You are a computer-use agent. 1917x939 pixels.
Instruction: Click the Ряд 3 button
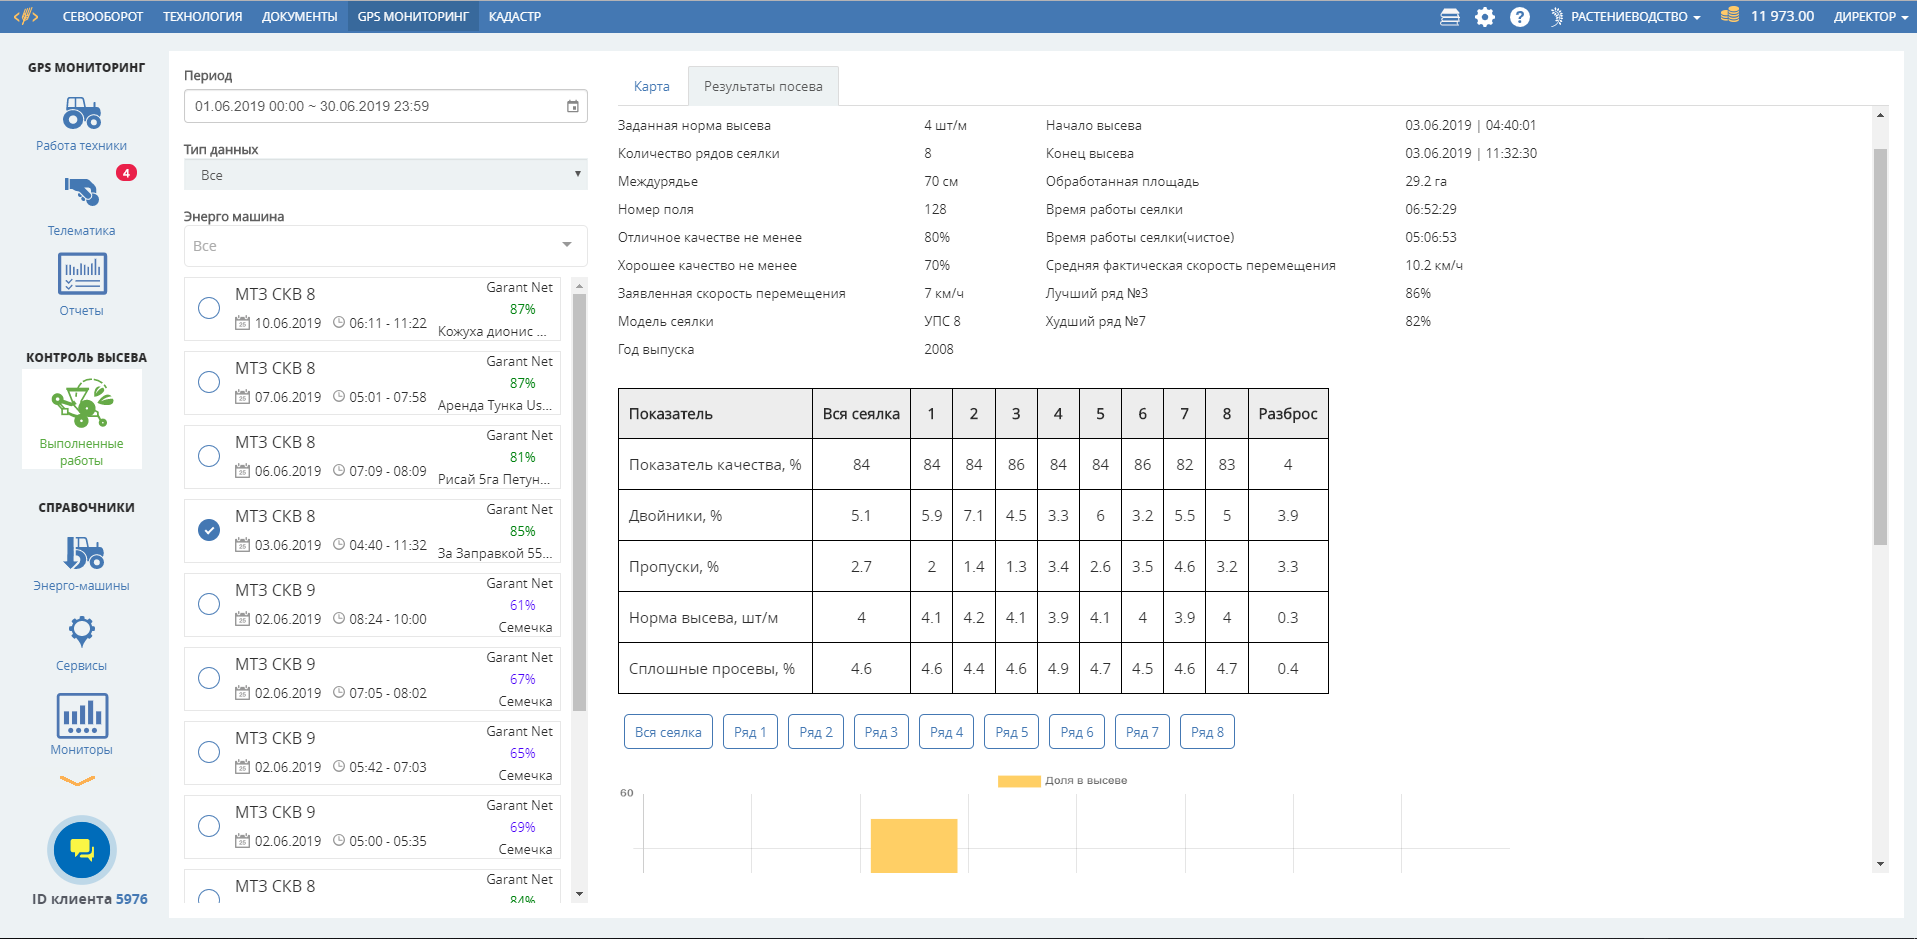click(x=881, y=732)
